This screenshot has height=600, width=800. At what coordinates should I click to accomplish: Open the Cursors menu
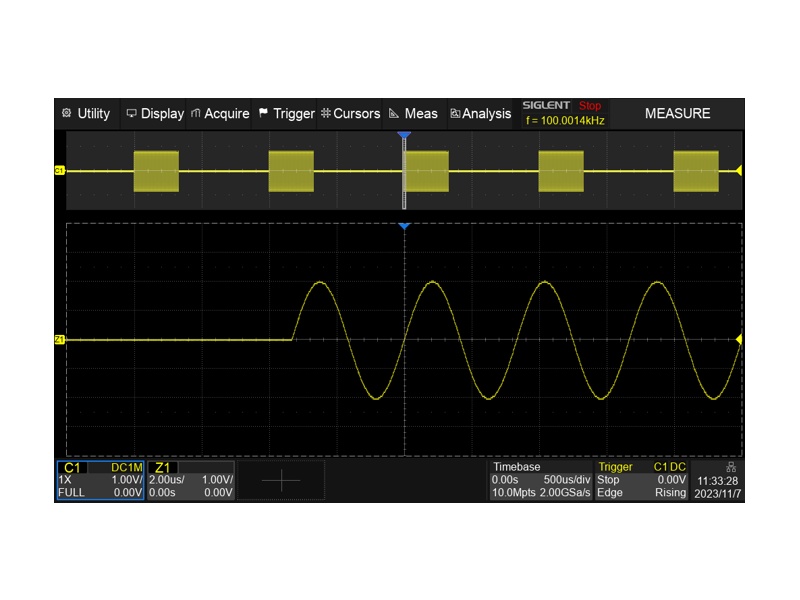pyautogui.click(x=349, y=114)
